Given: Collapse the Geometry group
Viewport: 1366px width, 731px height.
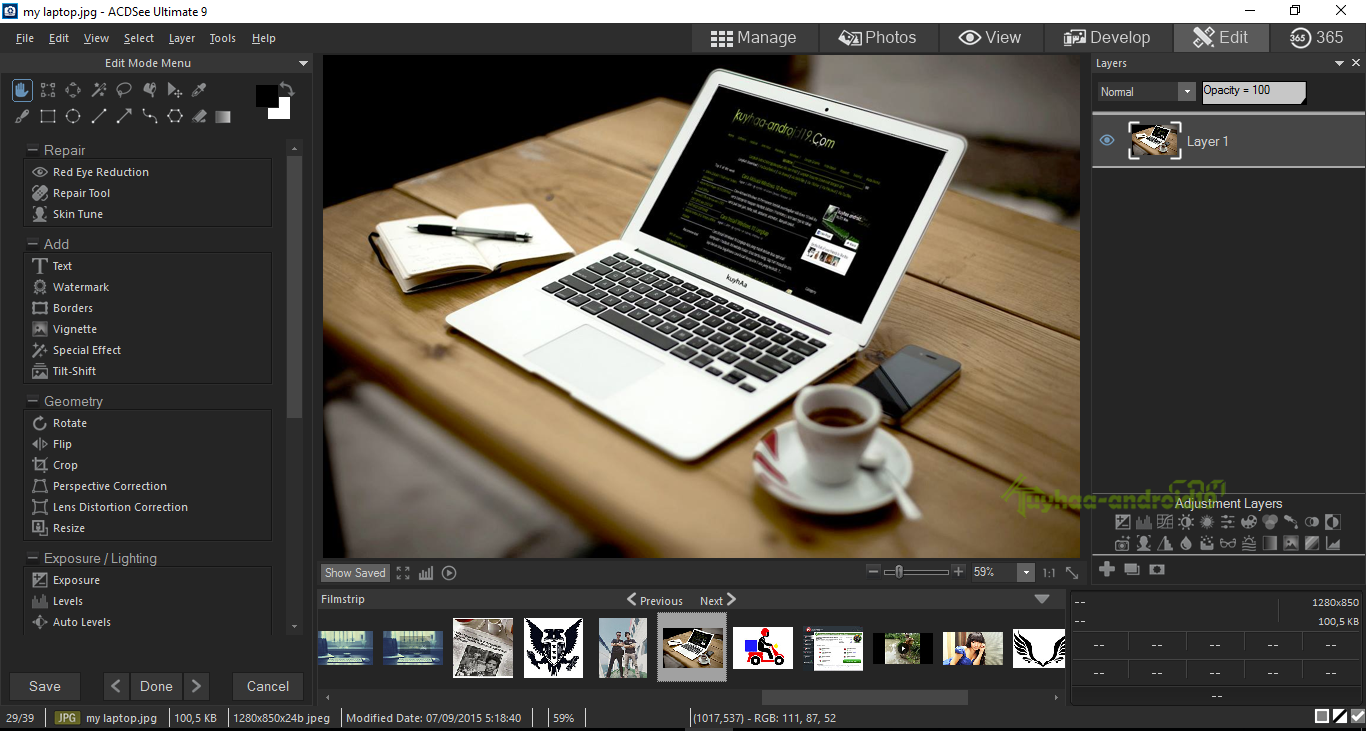Looking at the screenshot, I should pyautogui.click(x=31, y=401).
